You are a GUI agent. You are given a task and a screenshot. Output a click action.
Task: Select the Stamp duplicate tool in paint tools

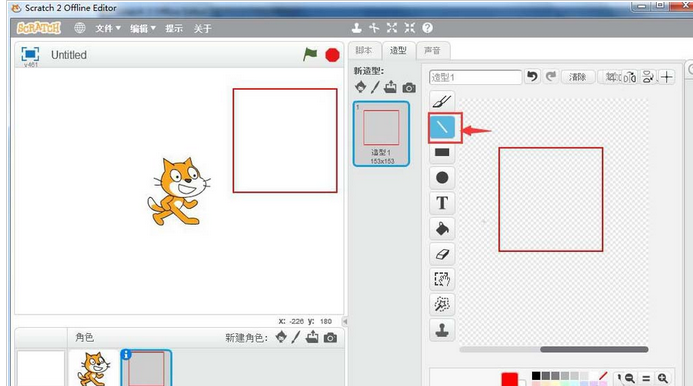pyautogui.click(x=442, y=330)
